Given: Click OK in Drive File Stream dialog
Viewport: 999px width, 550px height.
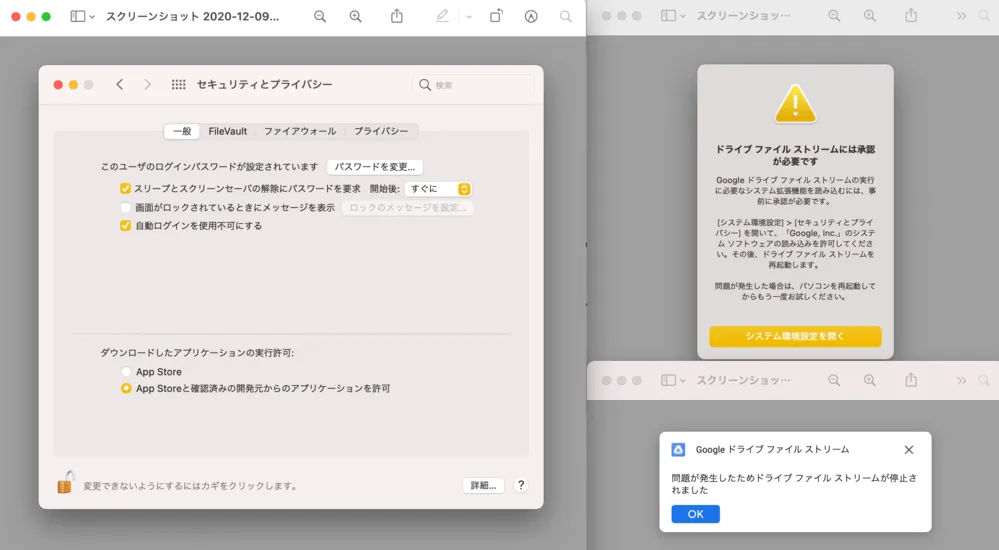Looking at the screenshot, I should [696, 514].
